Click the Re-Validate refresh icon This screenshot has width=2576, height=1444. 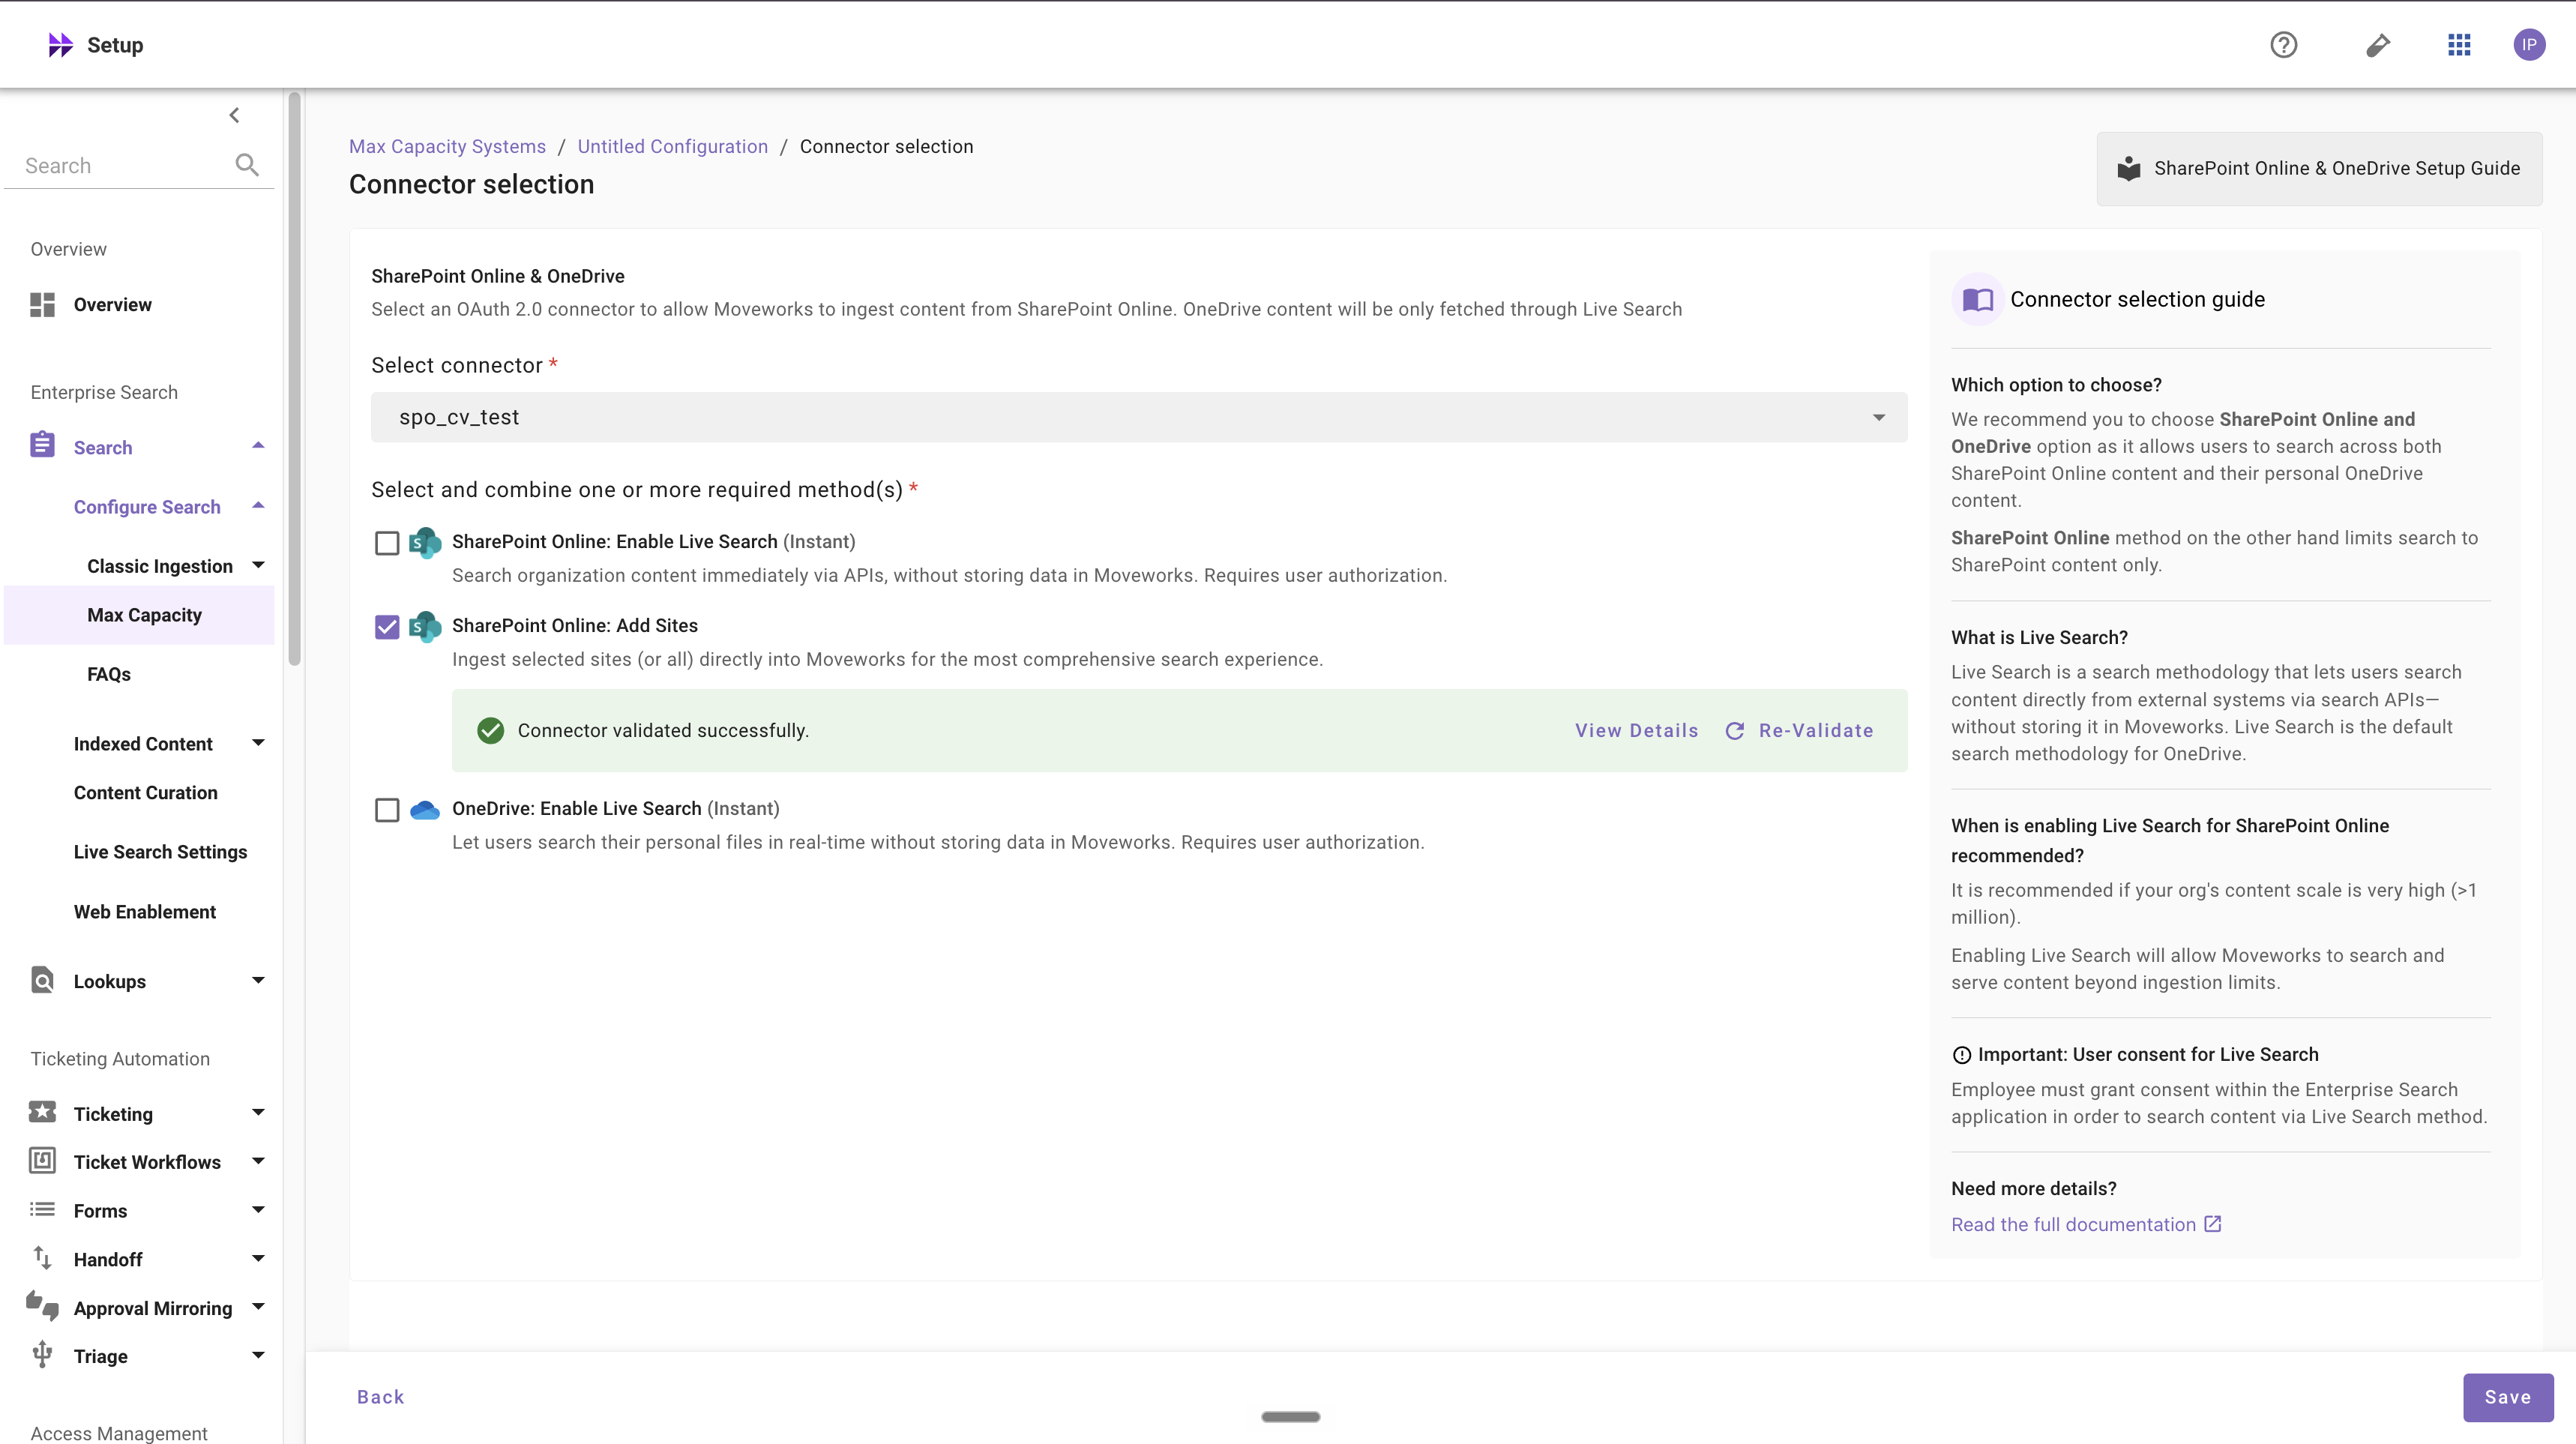pyautogui.click(x=1735, y=731)
